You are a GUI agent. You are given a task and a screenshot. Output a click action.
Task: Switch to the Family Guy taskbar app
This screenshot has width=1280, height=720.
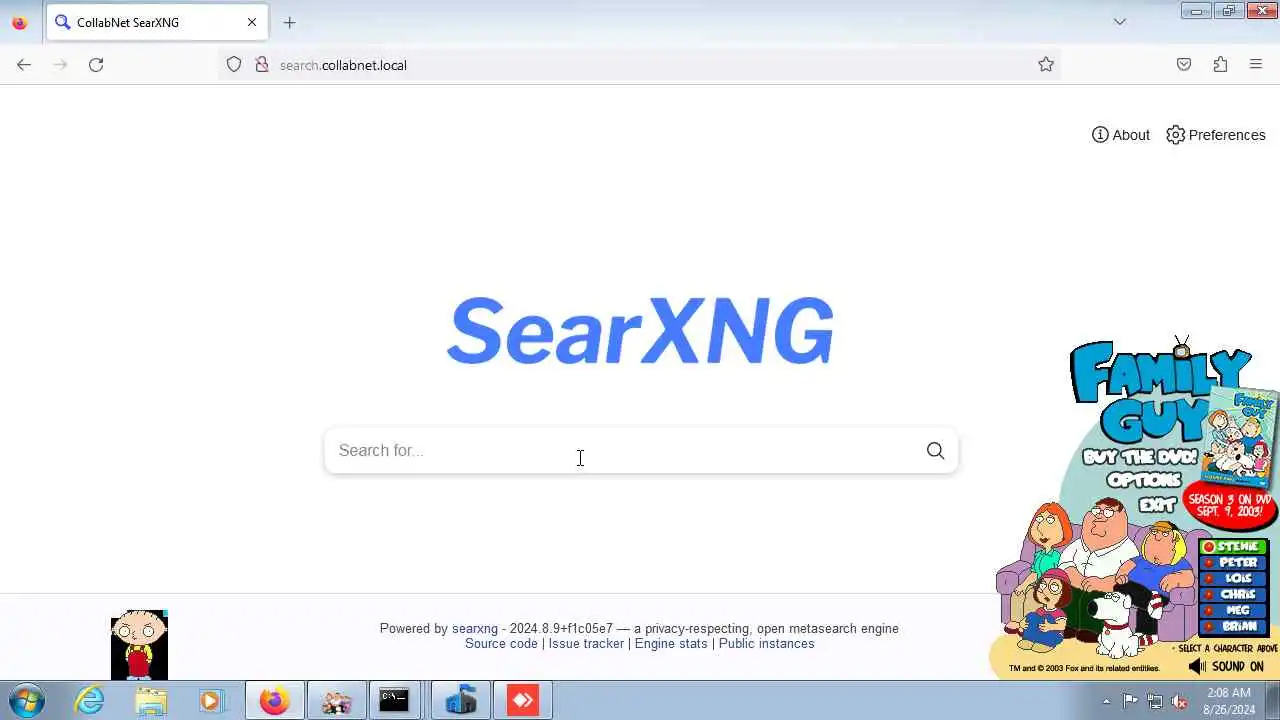tap(336, 701)
